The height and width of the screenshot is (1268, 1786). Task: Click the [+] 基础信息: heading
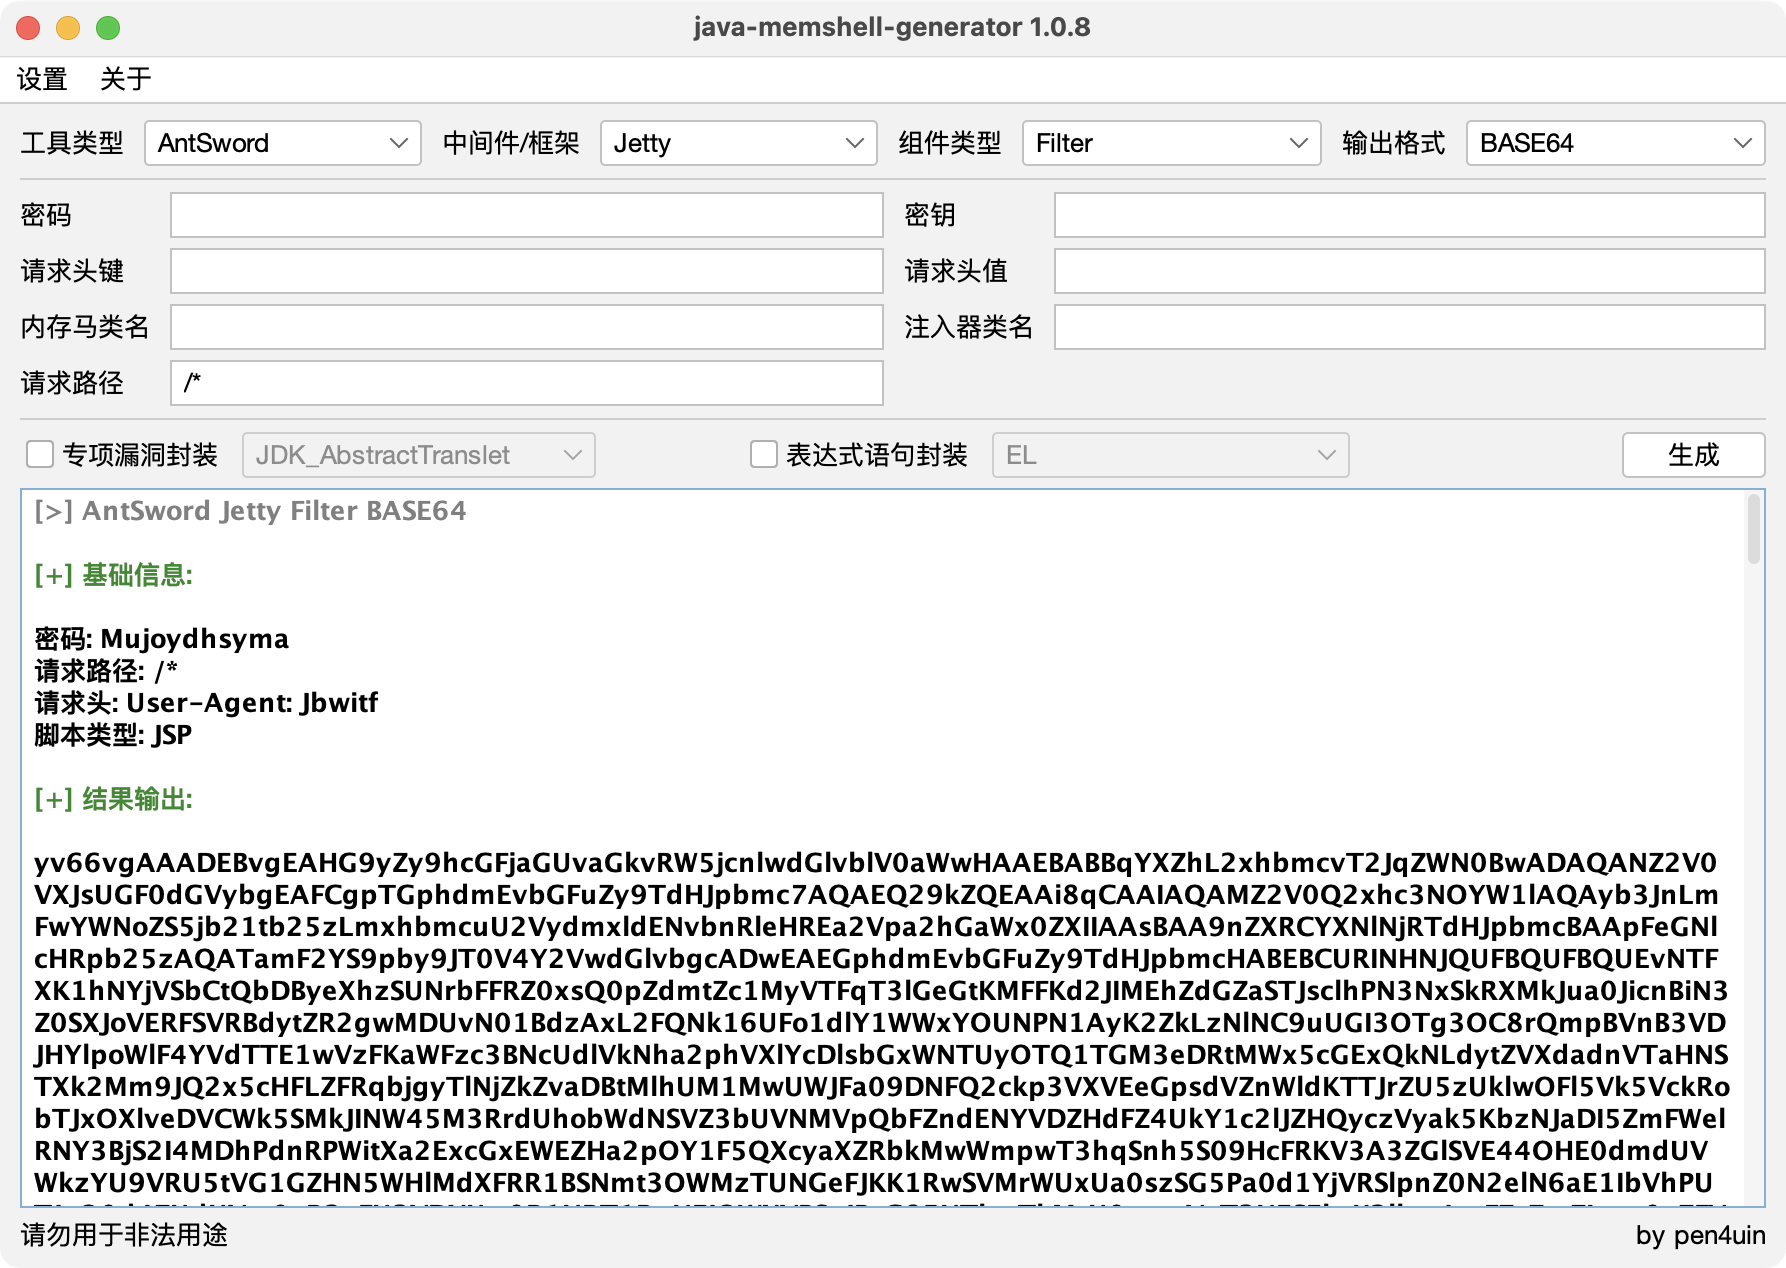pyautogui.click(x=113, y=575)
